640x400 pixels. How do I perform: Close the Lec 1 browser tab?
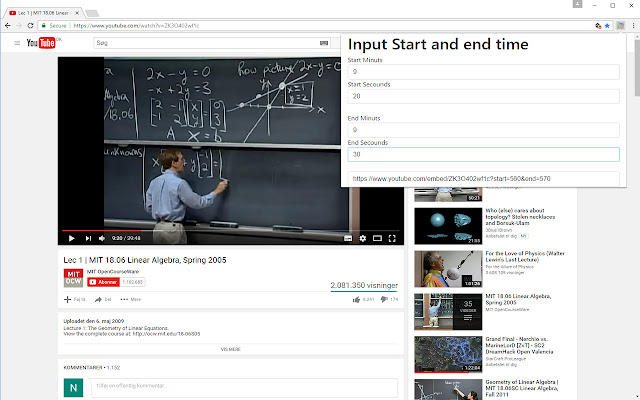click(x=77, y=13)
